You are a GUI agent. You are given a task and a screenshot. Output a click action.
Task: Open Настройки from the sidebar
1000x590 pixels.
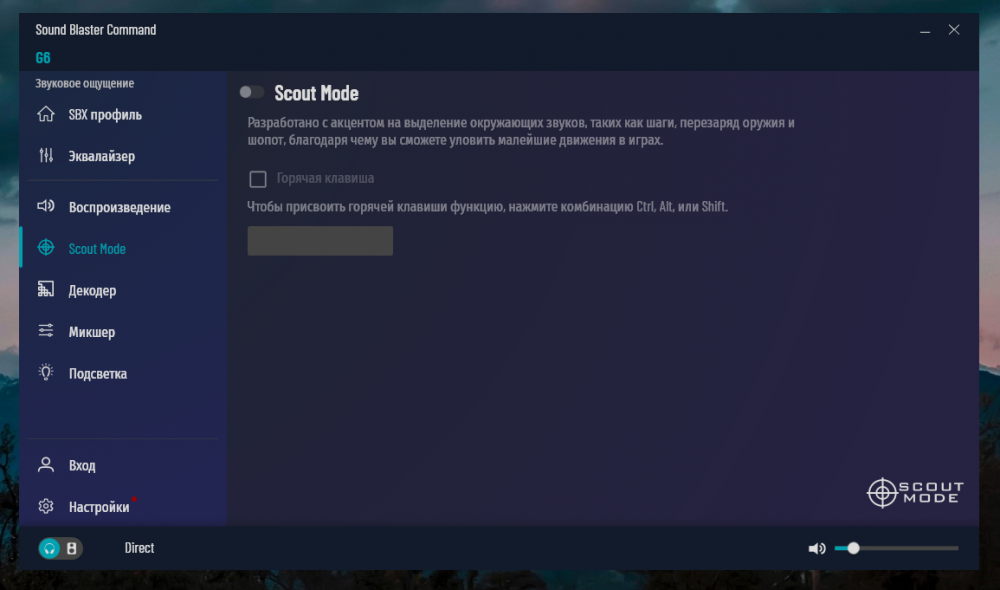click(x=99, y=507)
